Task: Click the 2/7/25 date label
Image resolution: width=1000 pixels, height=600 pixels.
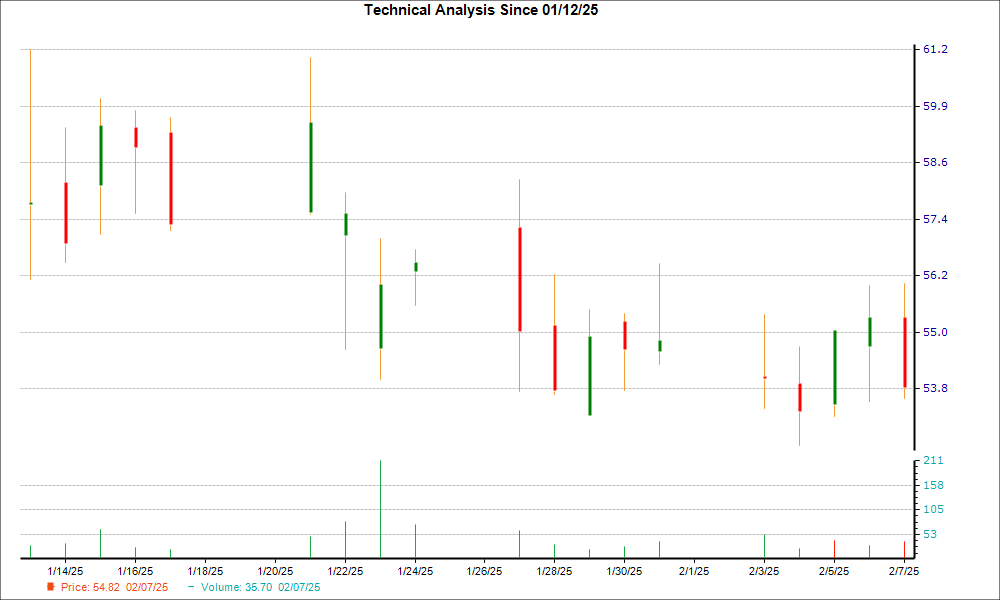Action: coord(904,571)
